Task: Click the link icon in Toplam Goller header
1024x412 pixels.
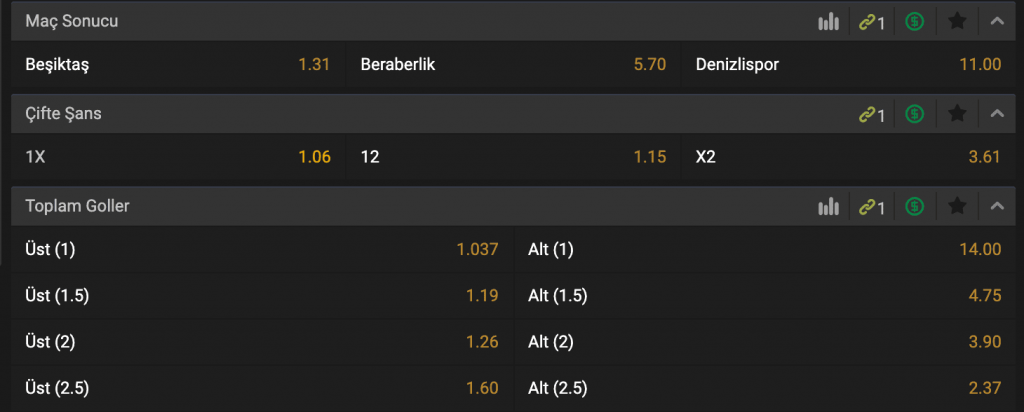Action: pyautogui.click(x=871, y=207)
